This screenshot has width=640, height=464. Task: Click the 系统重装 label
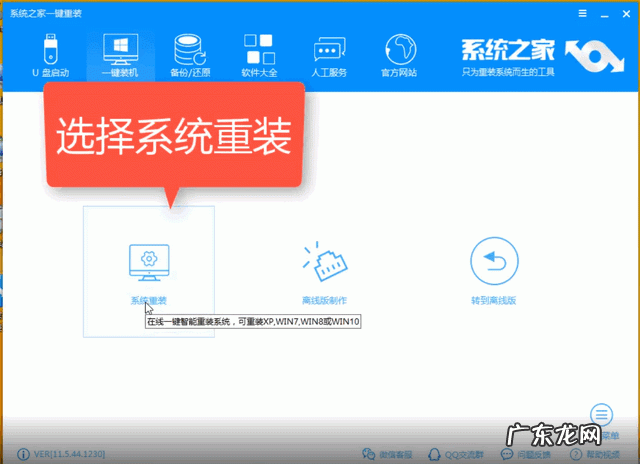149,301
